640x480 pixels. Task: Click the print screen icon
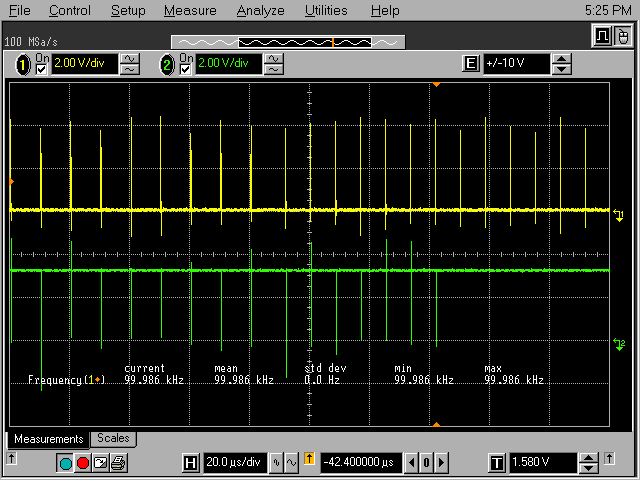click(118, 463)
